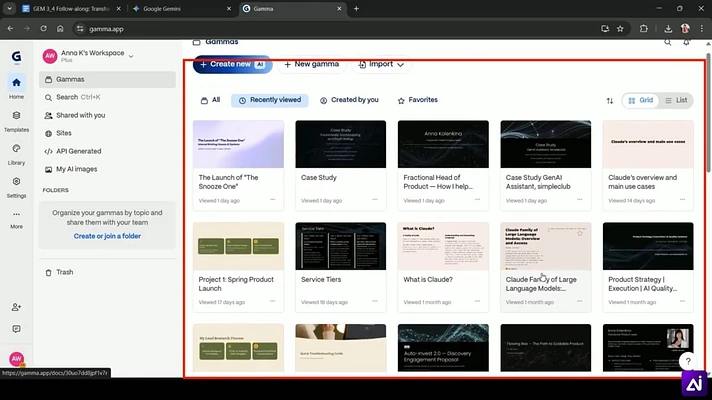Open Shared with you in the sidebar
This screenshot has width=712, height=400.
coord(108,115)
